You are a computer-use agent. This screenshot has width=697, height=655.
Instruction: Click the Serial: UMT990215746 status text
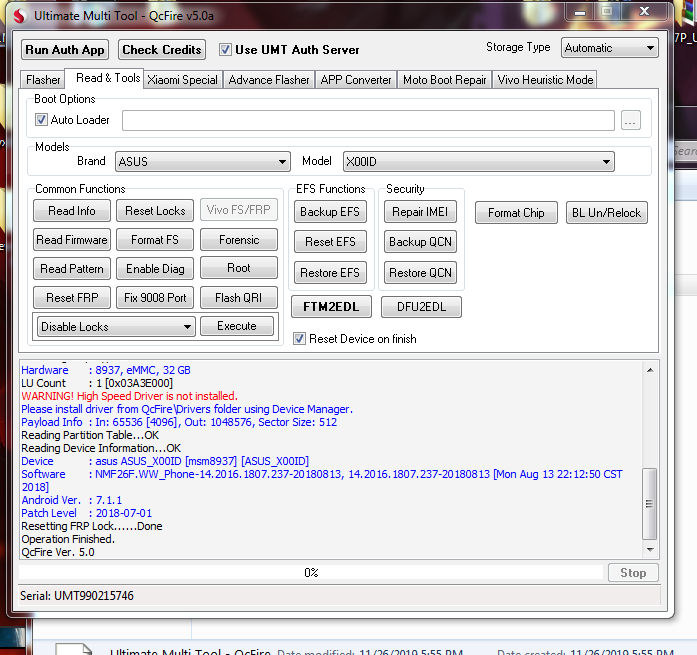tap(76, 596)
